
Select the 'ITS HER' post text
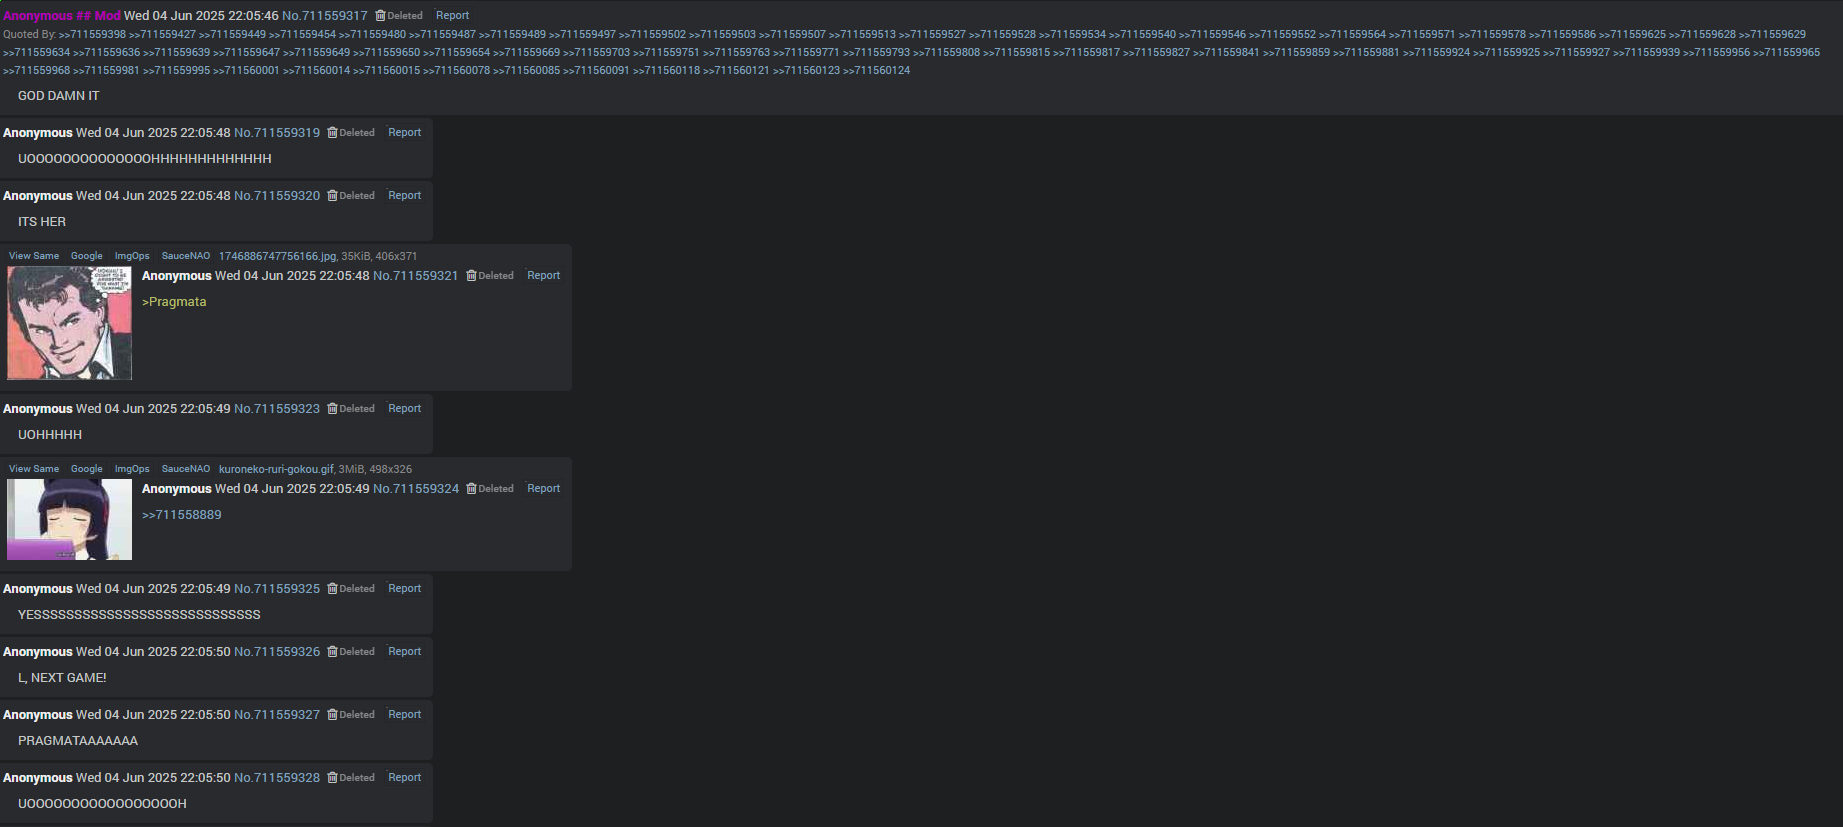tap(42, 222)
